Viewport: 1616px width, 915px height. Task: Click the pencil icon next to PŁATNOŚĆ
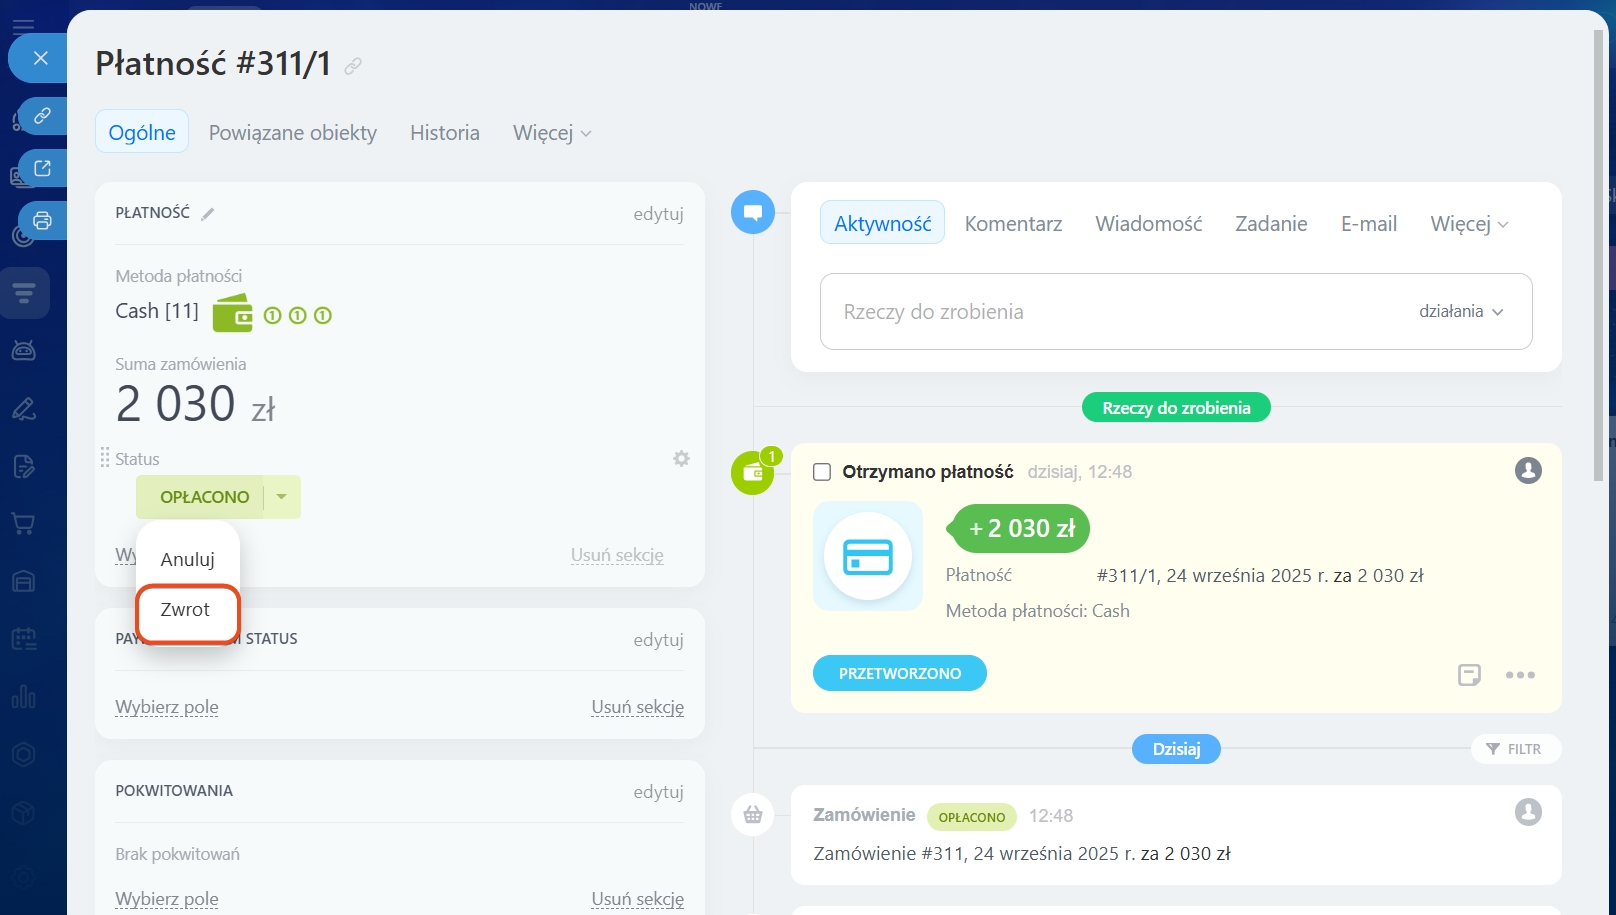[208, 213]
